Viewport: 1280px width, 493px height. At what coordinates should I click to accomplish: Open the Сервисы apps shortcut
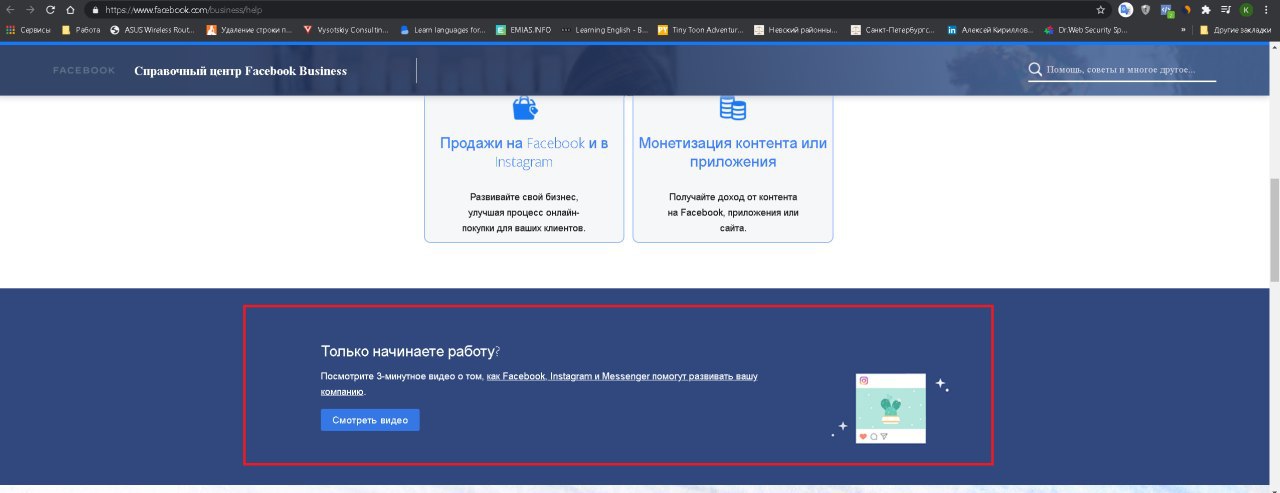coord(28,30)
